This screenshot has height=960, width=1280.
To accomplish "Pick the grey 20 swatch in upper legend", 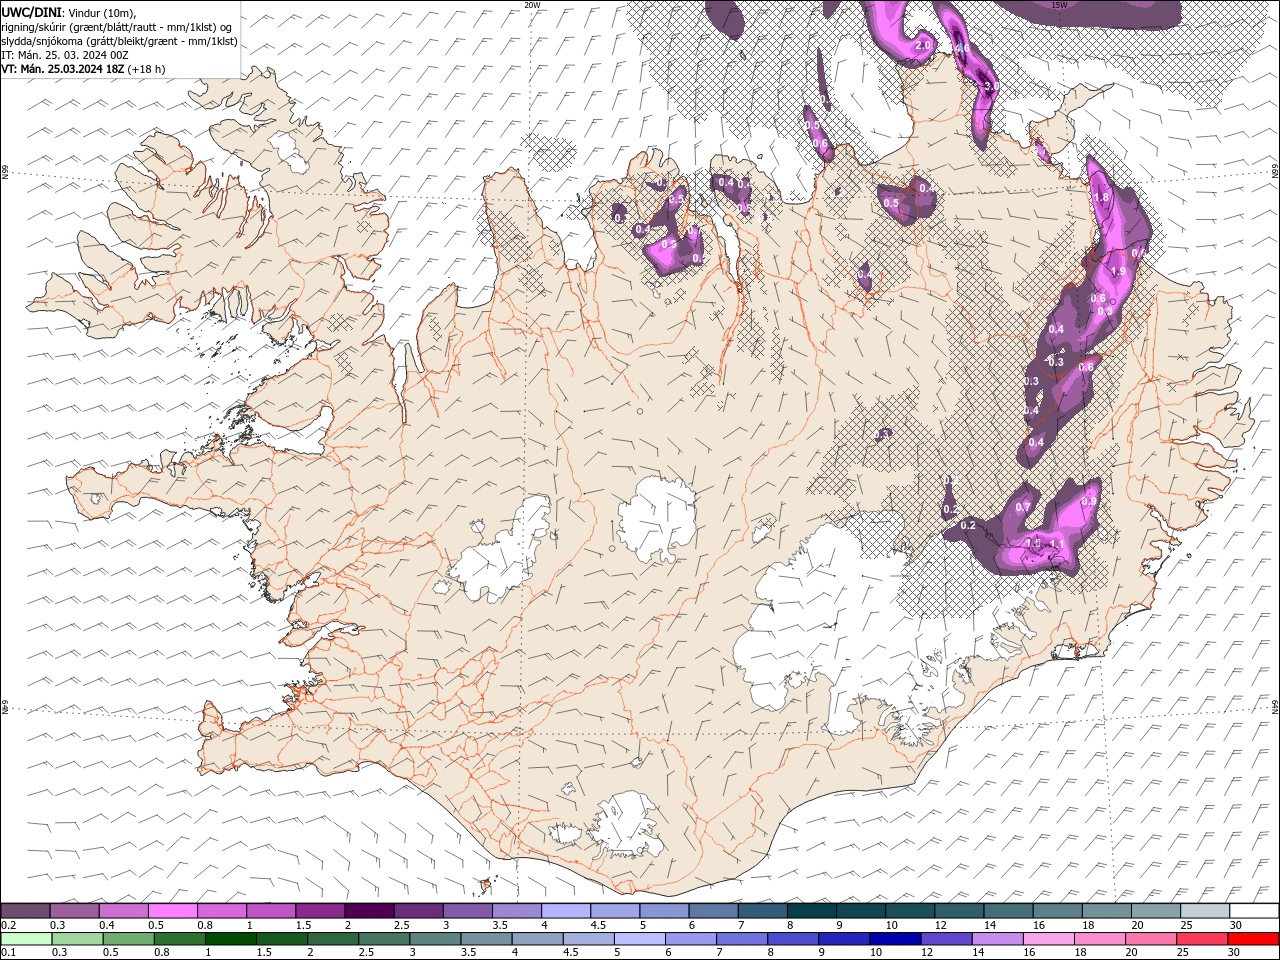I will click(x=1156, y=911).
